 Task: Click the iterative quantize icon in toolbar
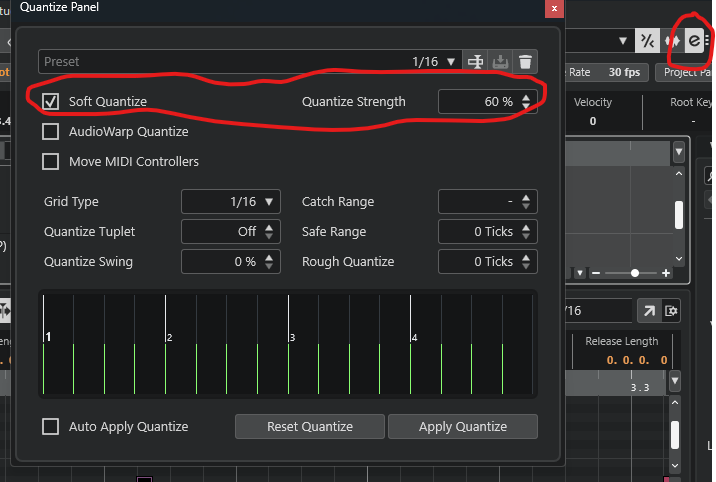[671, 41]
